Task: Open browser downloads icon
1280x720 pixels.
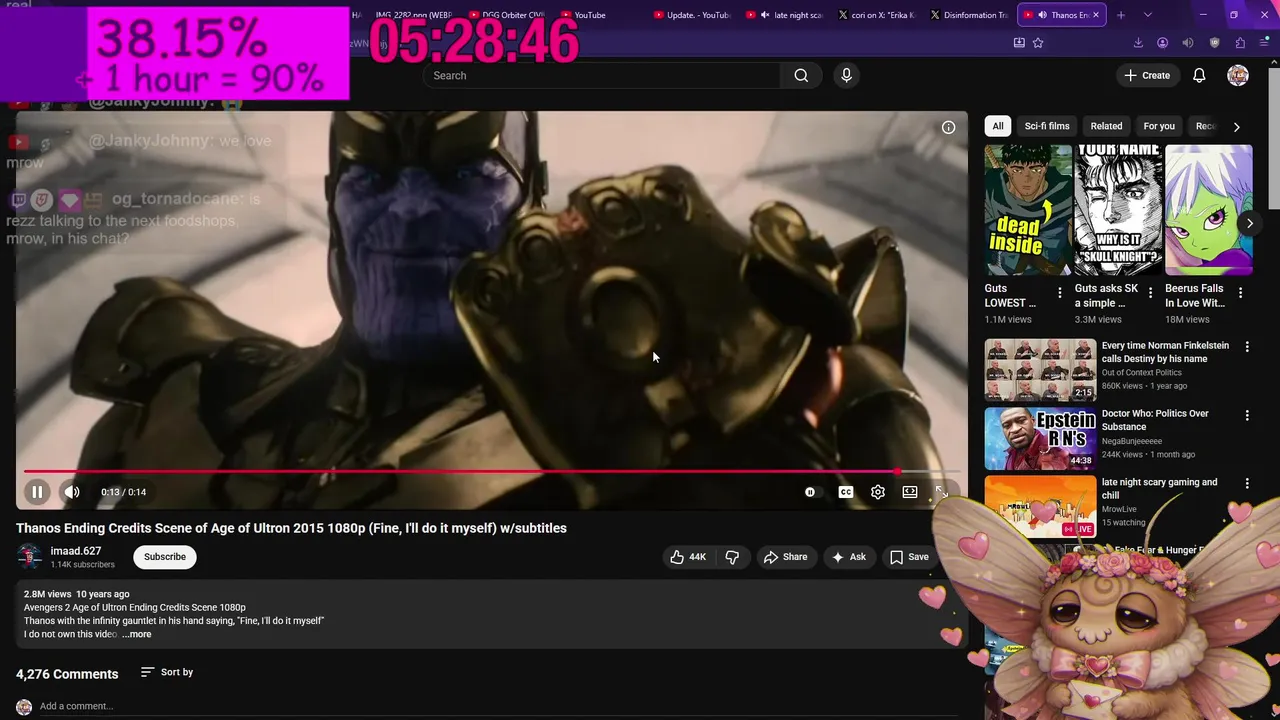Action: [1138, 43]
